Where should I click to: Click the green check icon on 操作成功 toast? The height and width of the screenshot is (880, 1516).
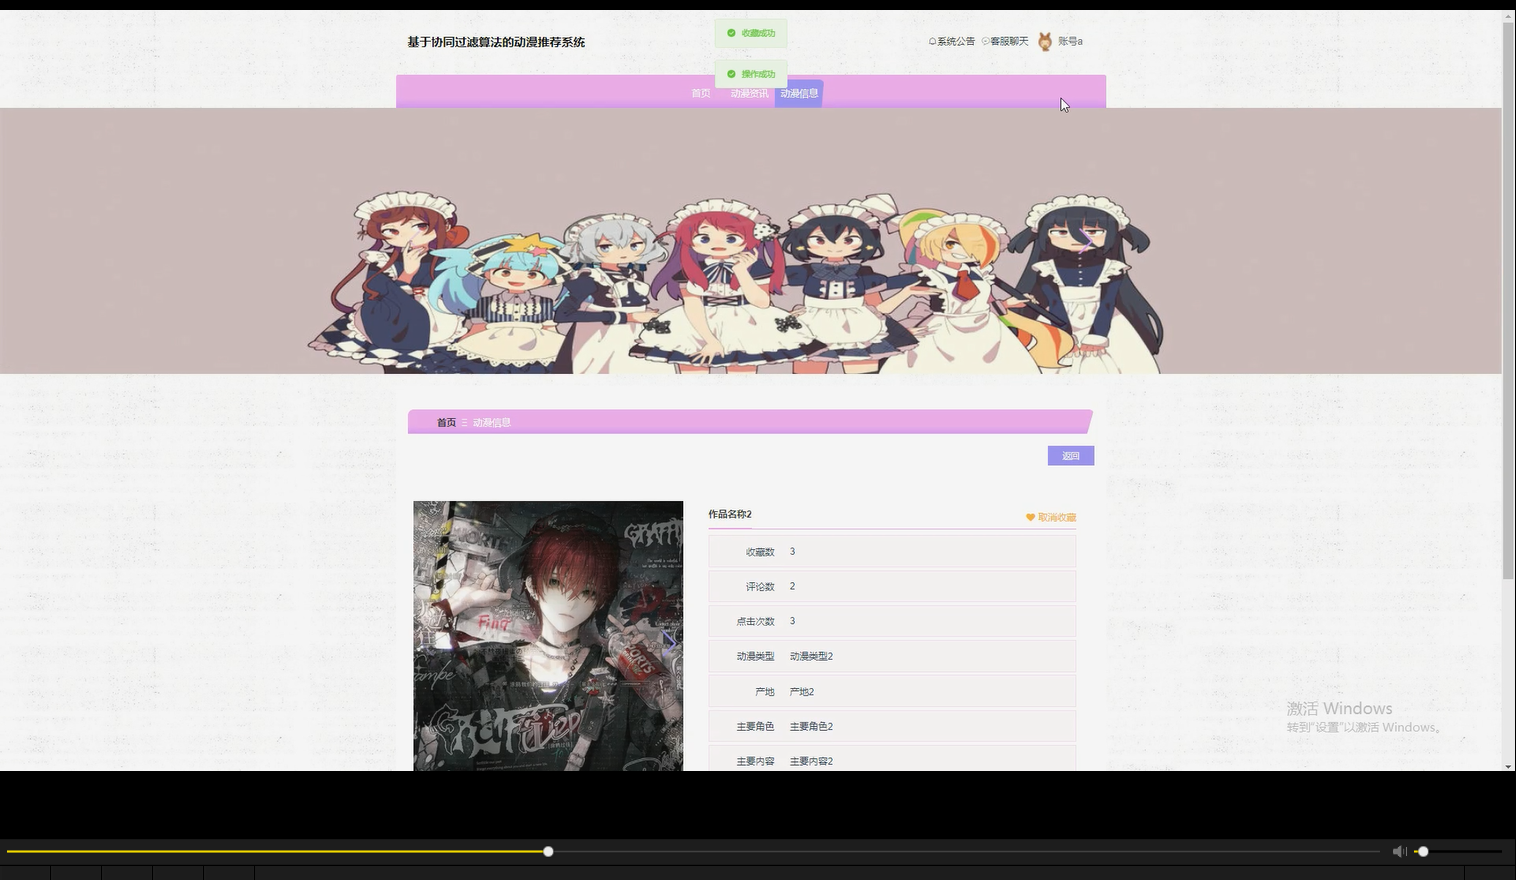(x=731, y=73)
